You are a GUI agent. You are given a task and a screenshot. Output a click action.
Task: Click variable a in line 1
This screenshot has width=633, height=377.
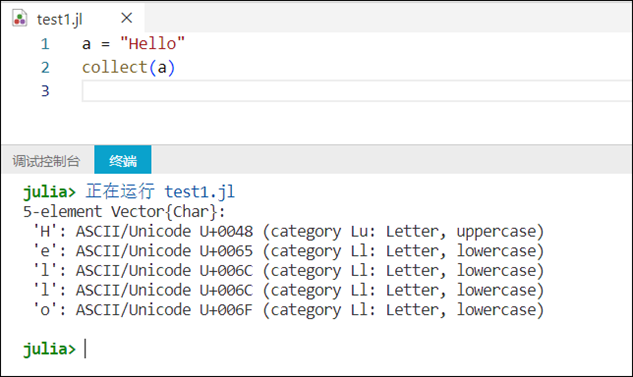point(86,44)
